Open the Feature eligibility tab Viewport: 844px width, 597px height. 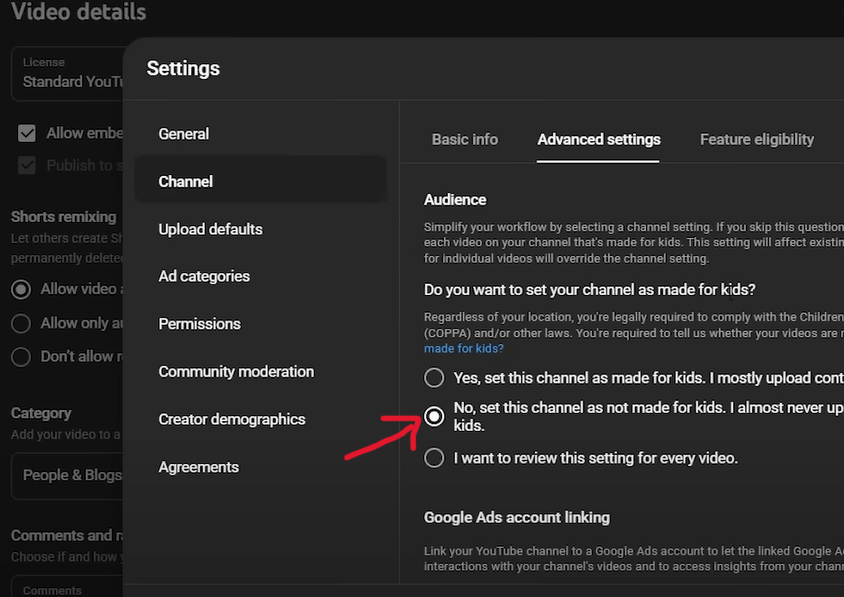point(757,139)
